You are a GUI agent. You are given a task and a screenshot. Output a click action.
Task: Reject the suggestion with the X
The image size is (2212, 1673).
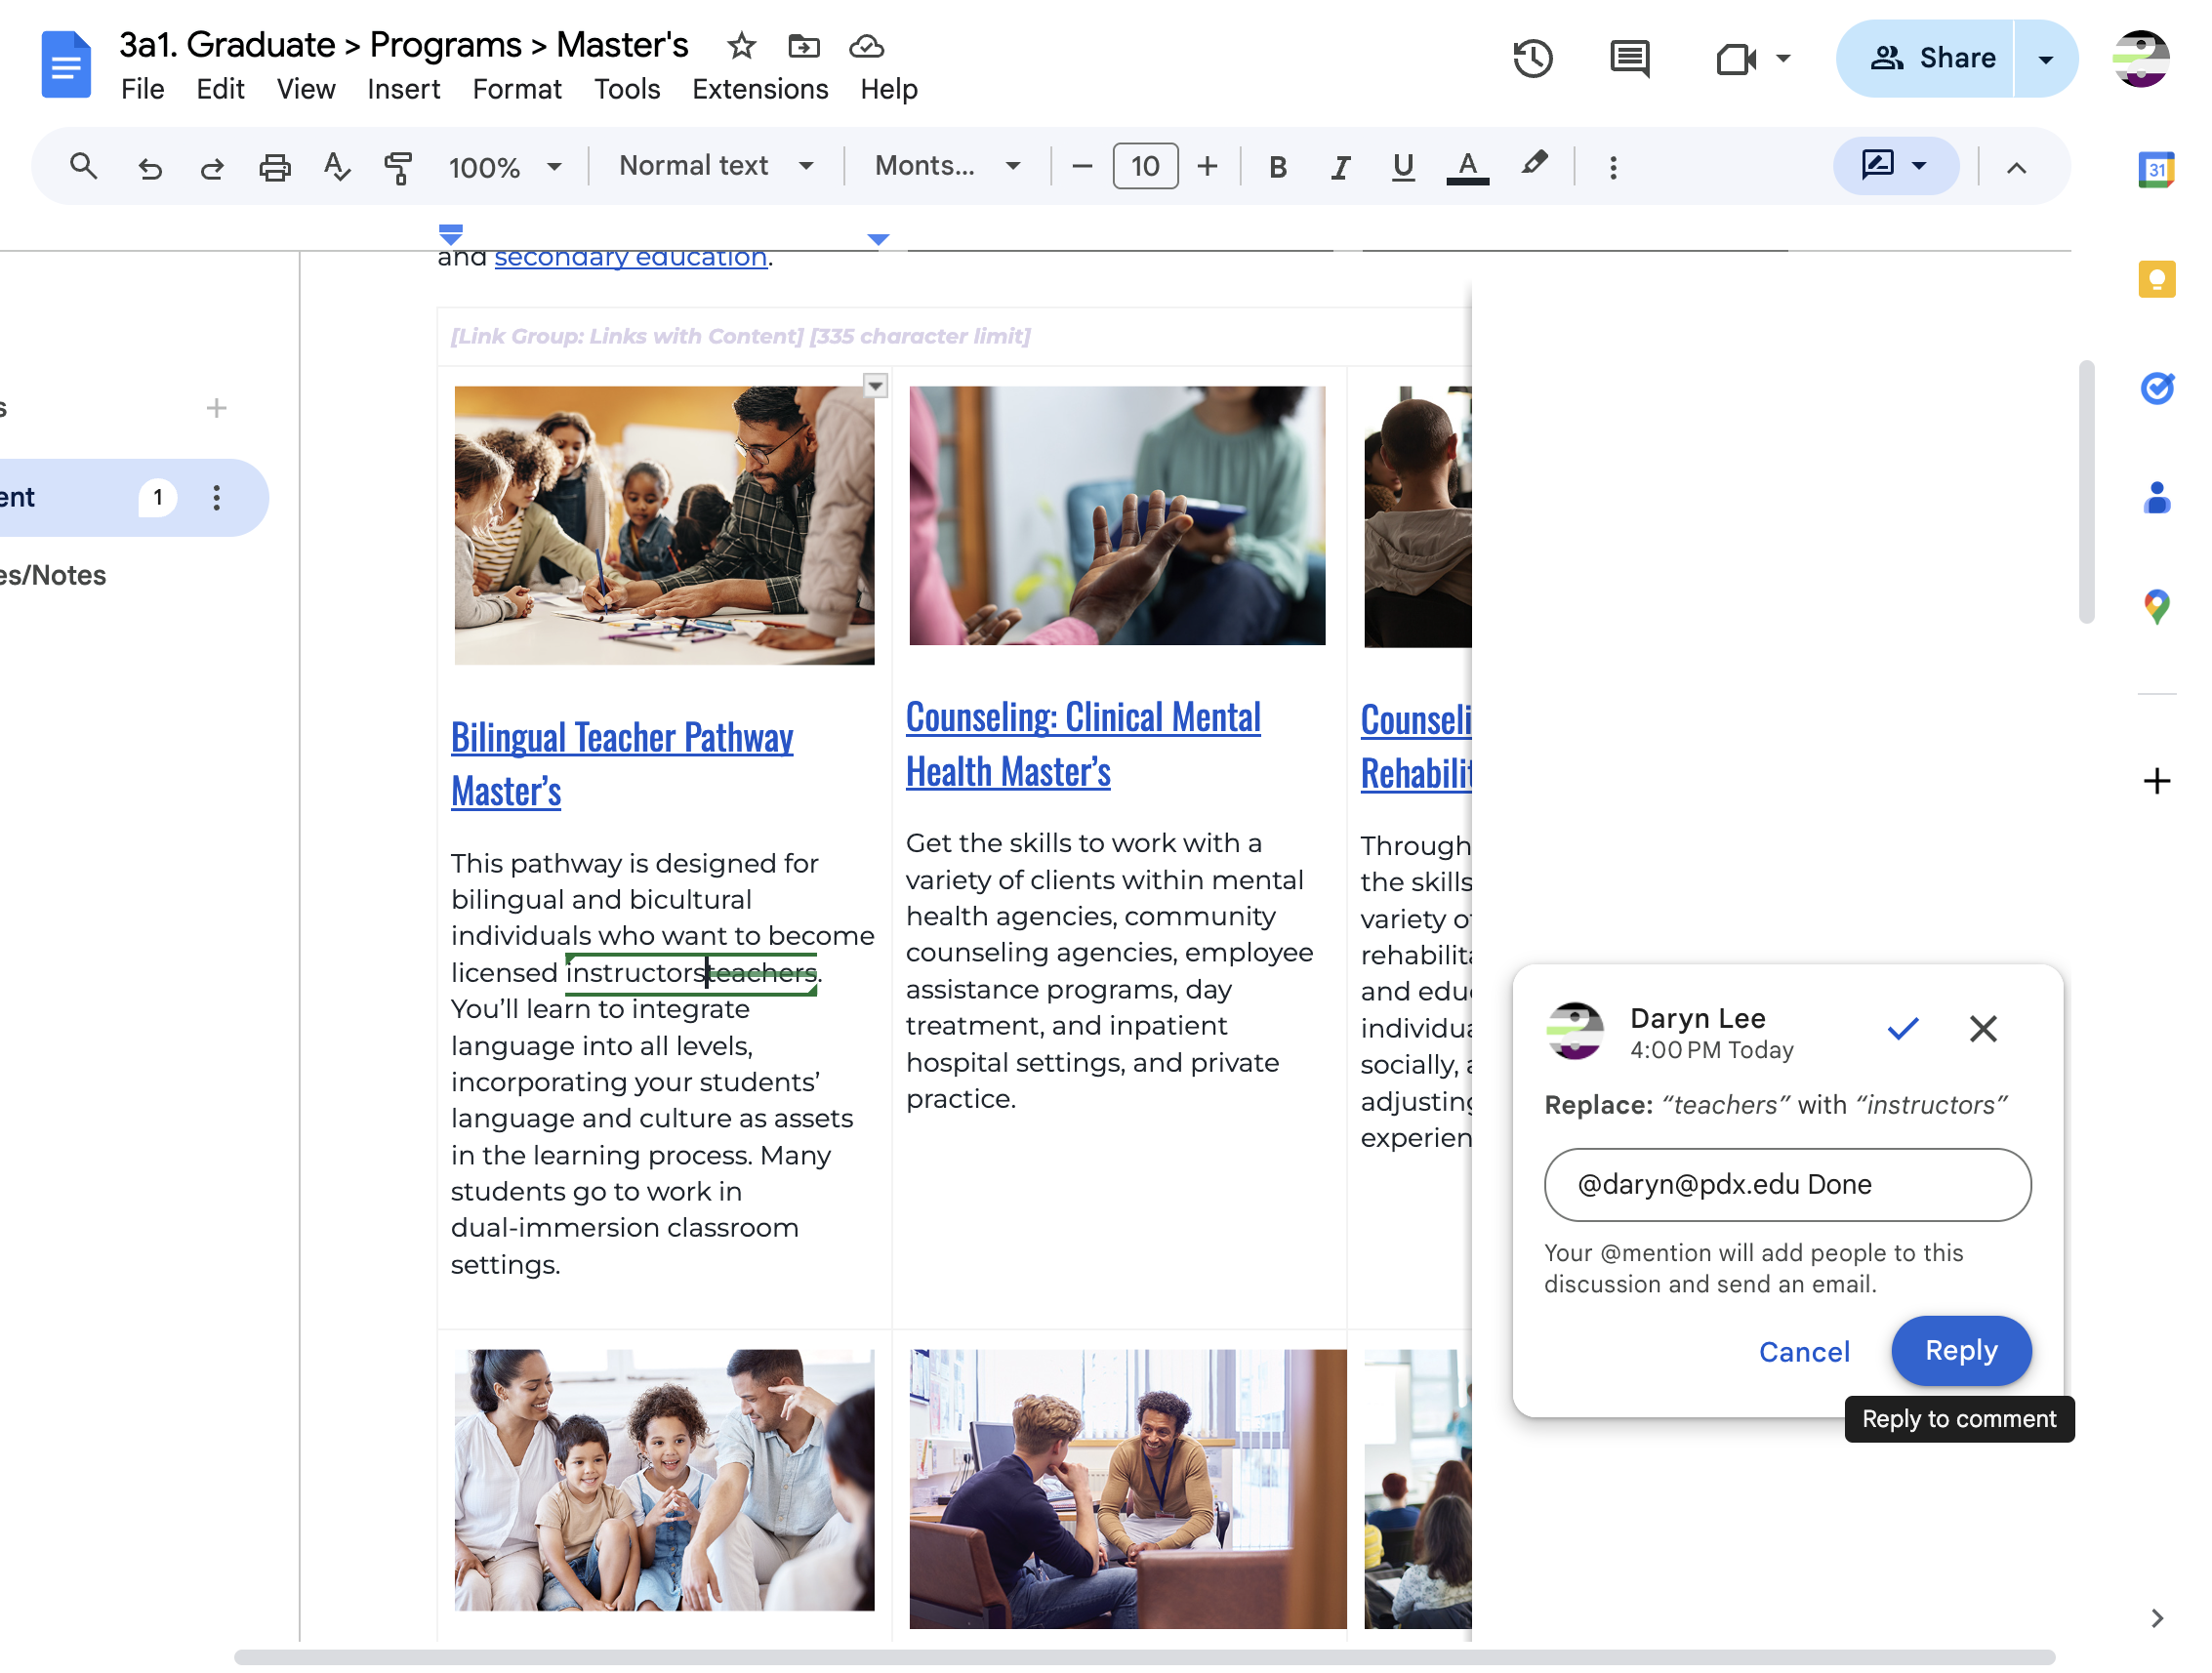(x=1982, y=1028)
